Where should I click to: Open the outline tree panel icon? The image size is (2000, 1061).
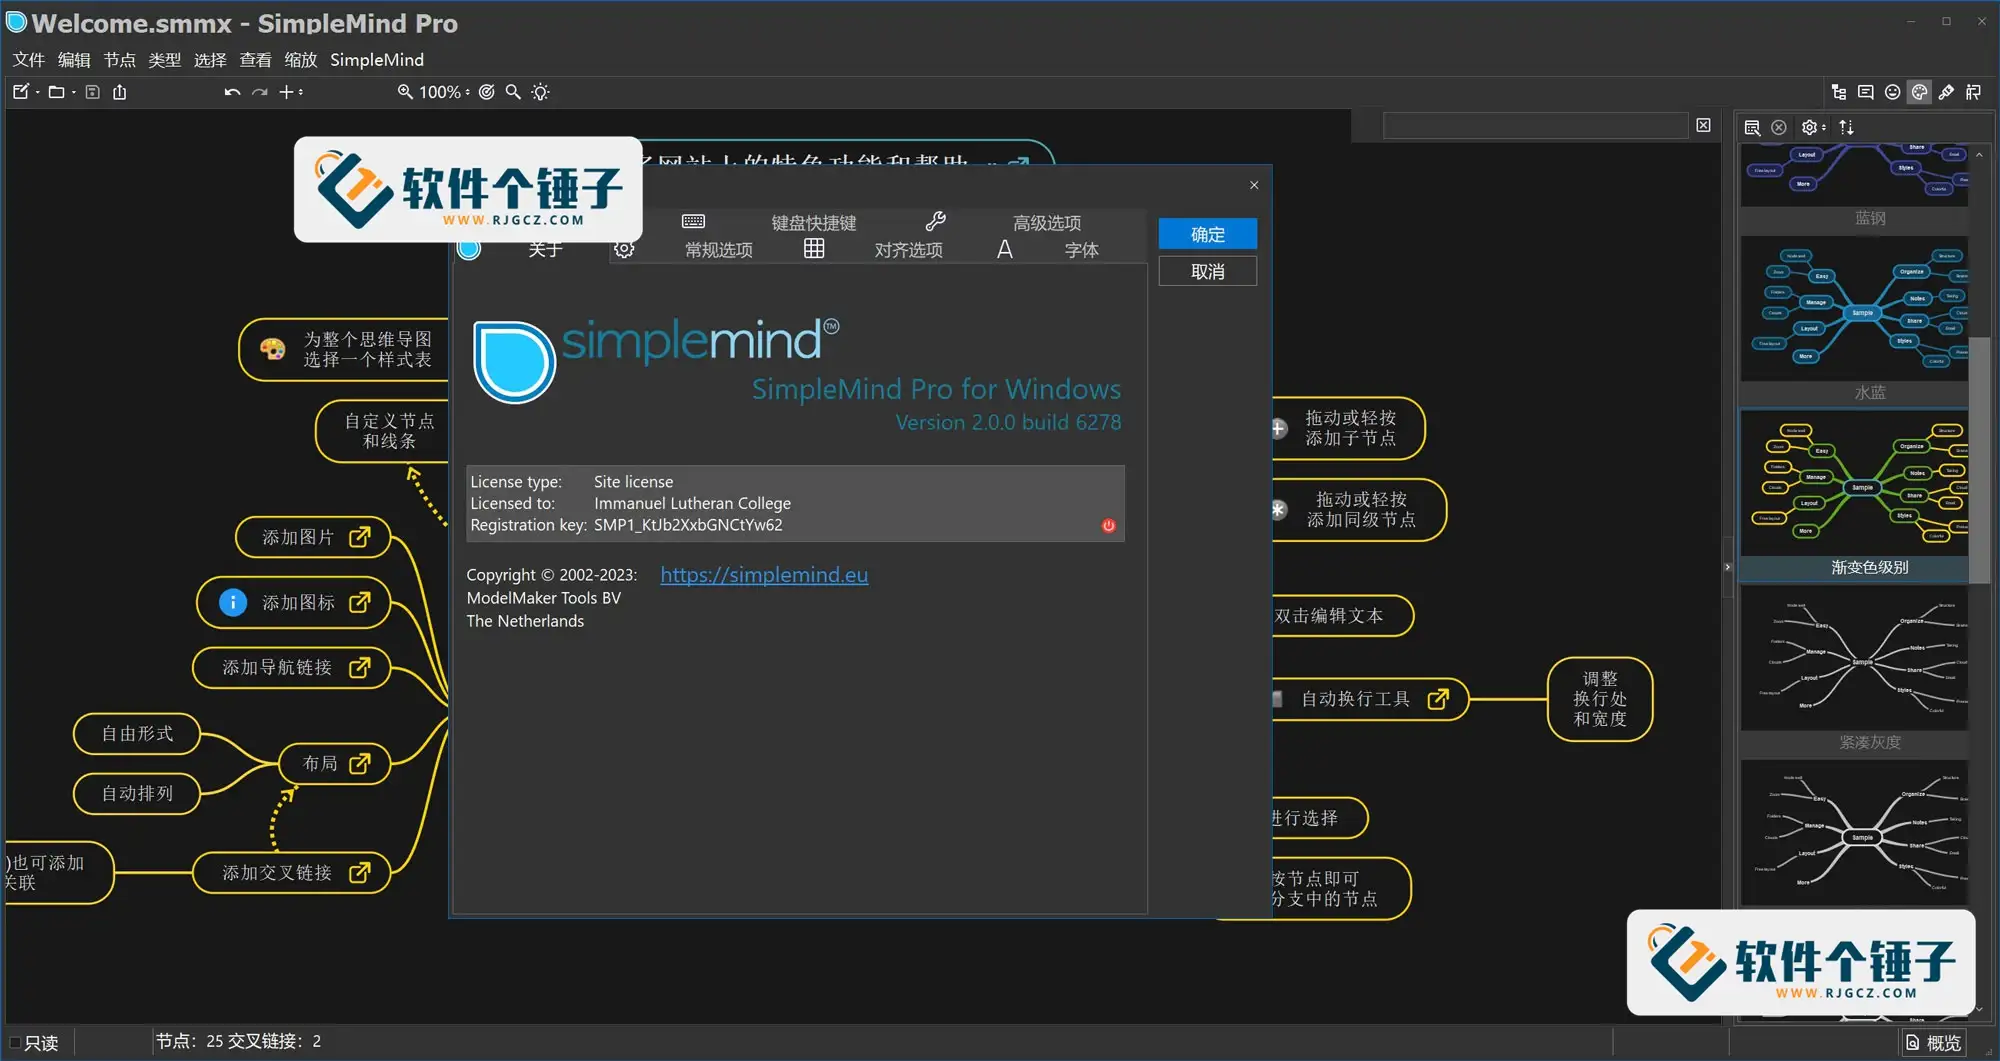pos(1838,92)
